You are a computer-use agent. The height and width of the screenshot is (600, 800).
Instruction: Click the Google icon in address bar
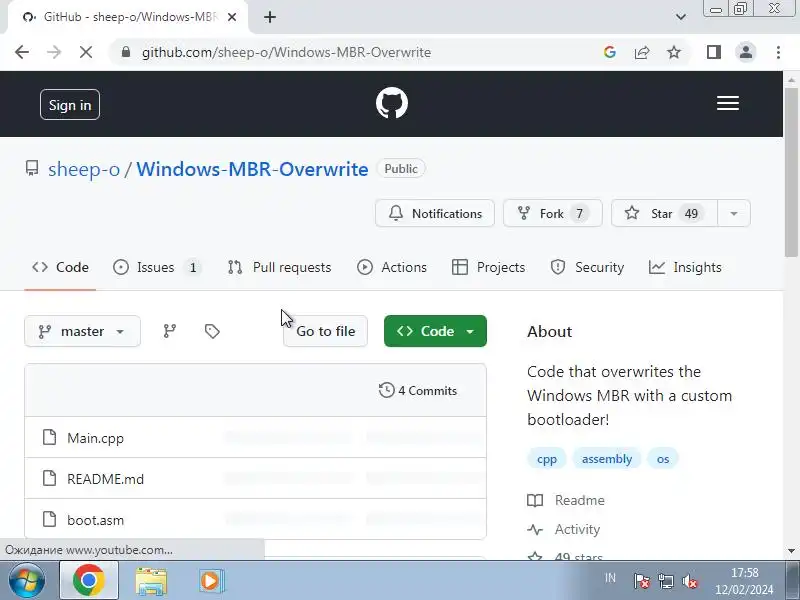[610, 52]
